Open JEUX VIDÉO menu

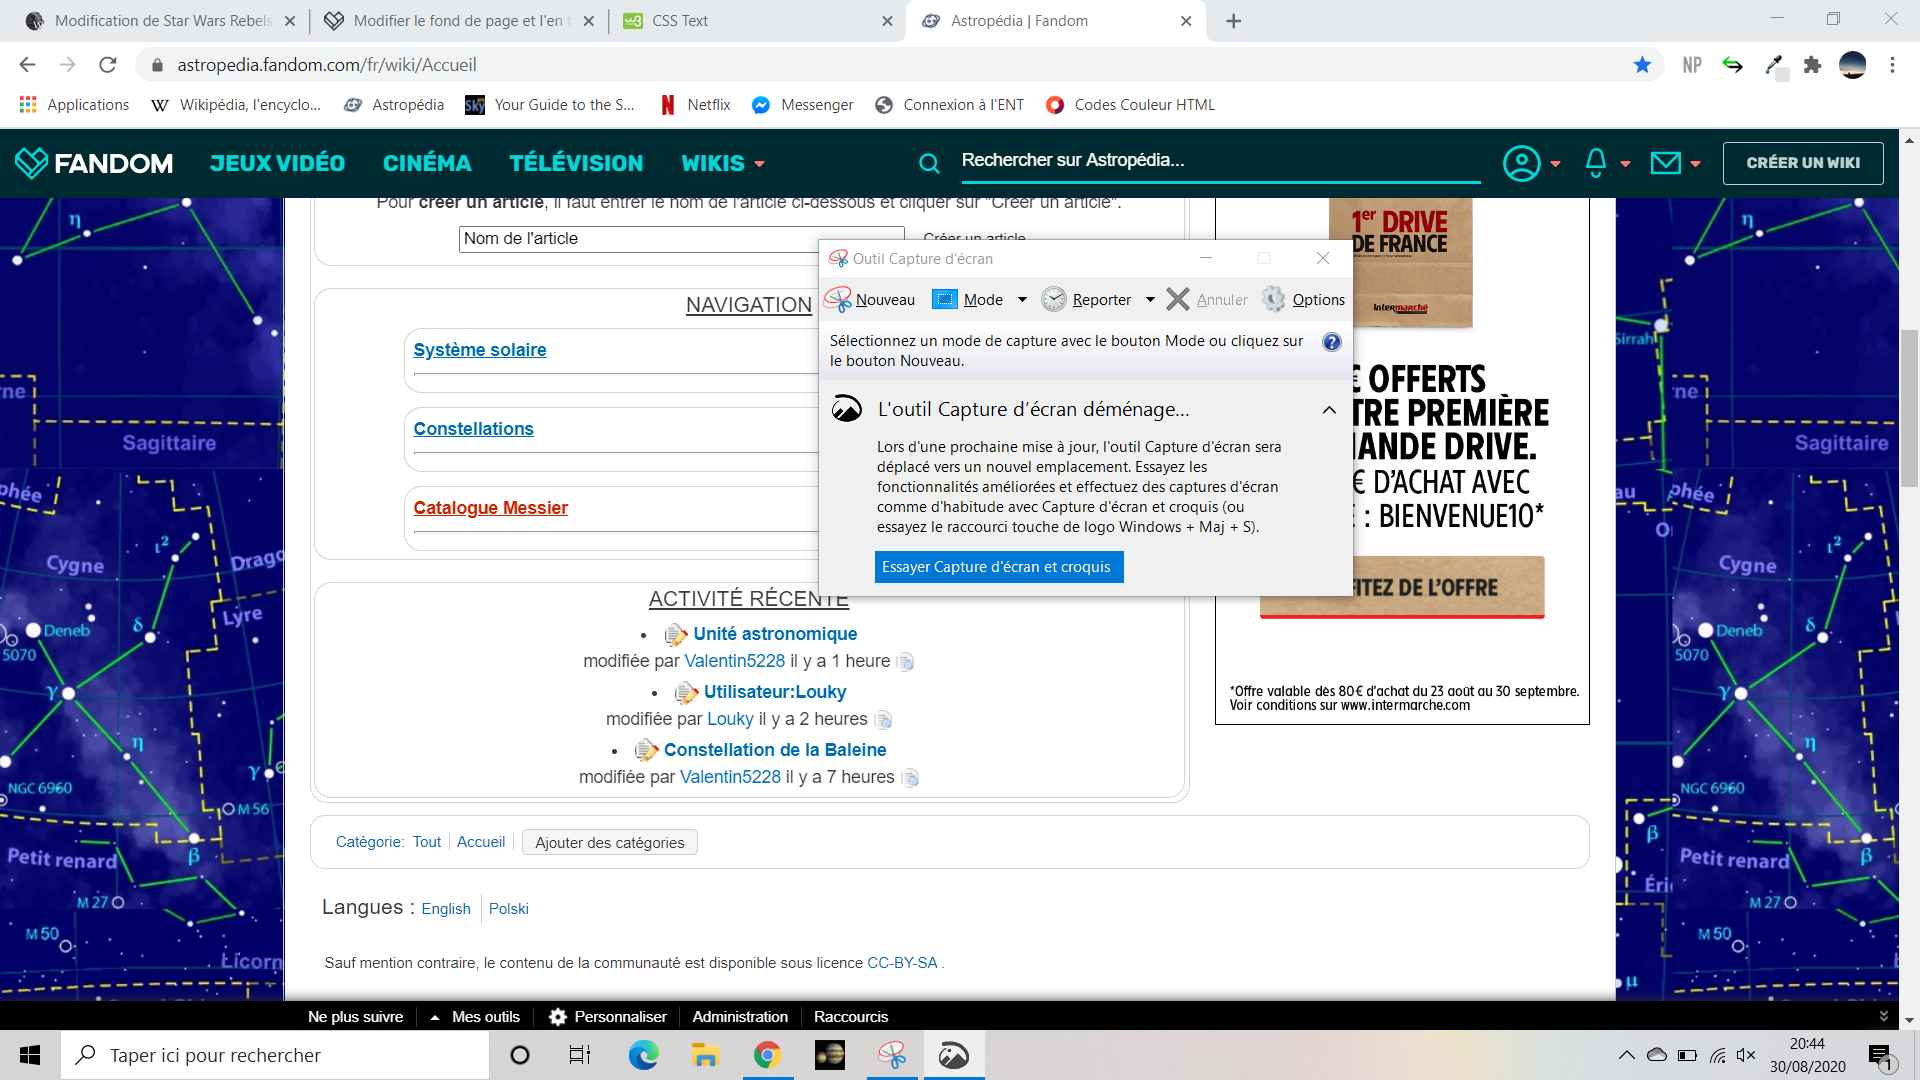[277, 163]
